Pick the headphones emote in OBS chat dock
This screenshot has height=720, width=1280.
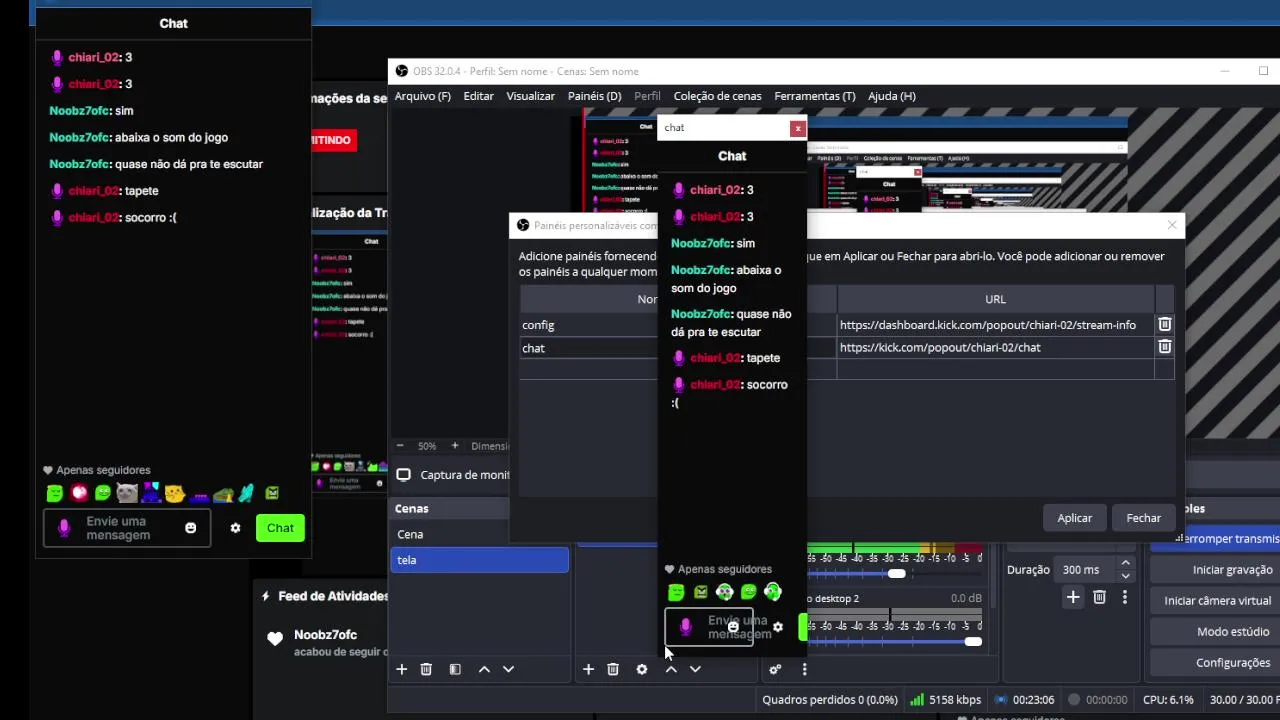click(x=772, y=592)
